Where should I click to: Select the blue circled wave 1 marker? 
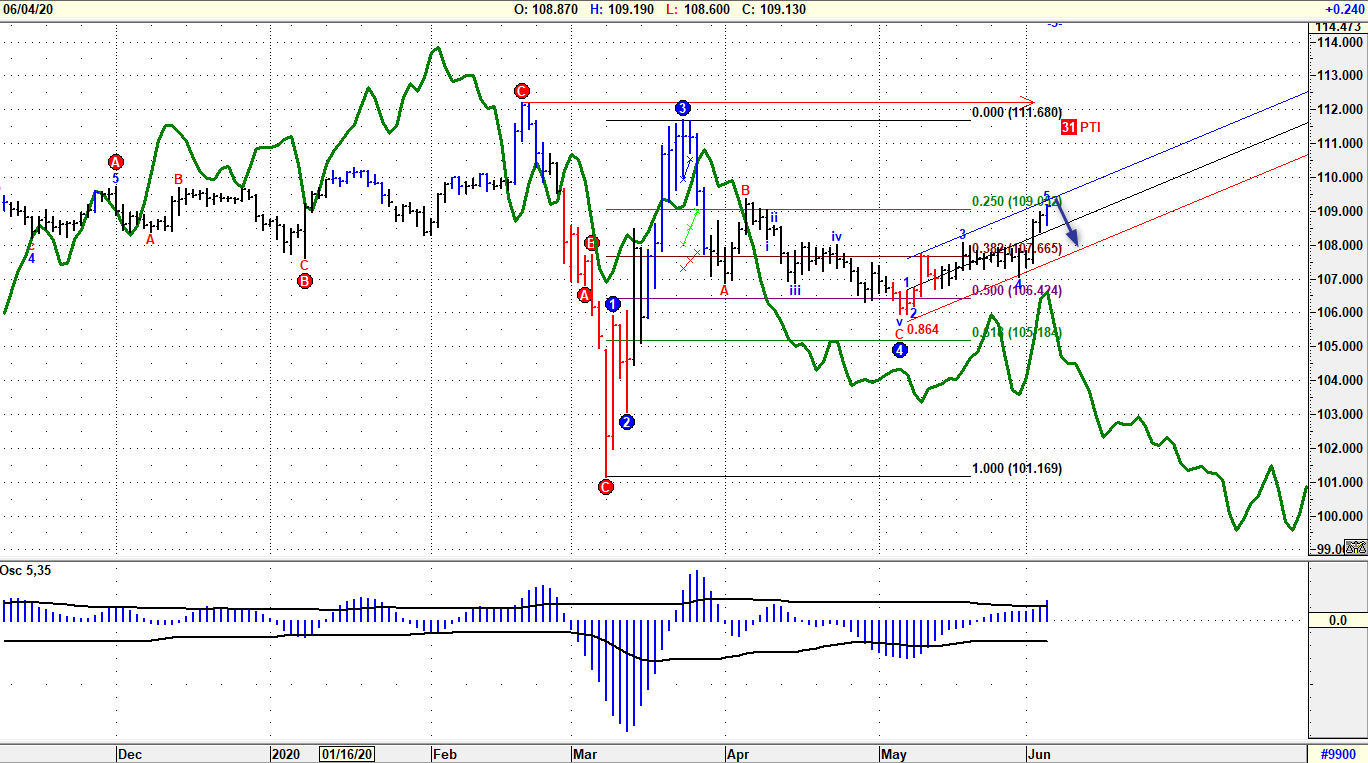pos(613,304)
